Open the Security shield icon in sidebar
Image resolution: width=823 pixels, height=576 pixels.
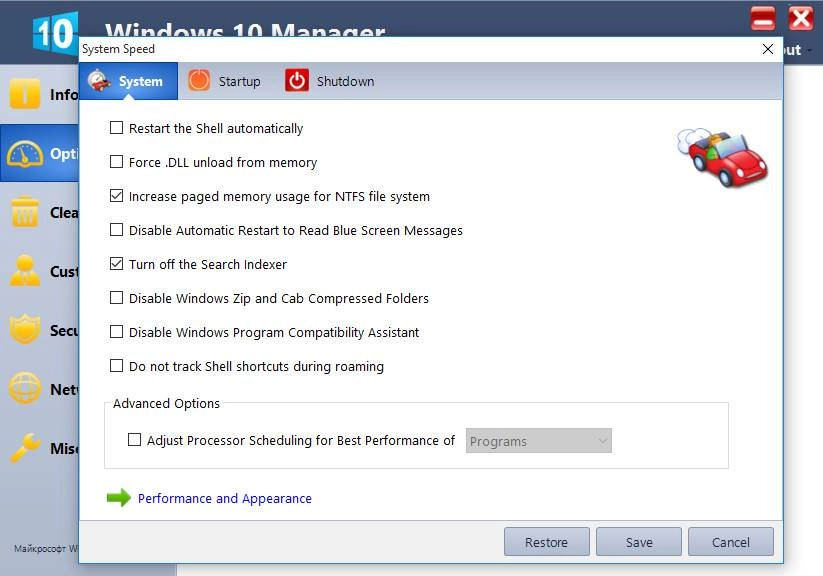(x=25, y=330)
